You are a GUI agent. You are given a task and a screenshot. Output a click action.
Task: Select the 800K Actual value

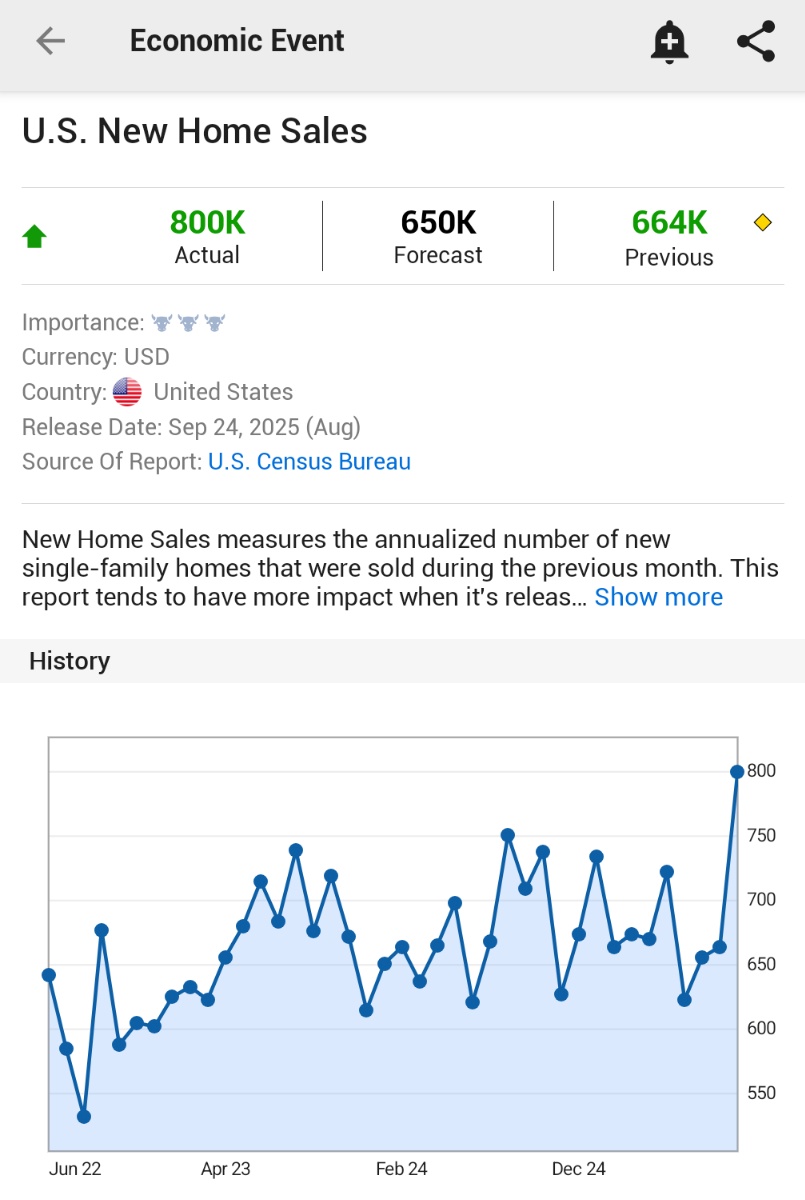pyautogui.click(x=207, y=221)
